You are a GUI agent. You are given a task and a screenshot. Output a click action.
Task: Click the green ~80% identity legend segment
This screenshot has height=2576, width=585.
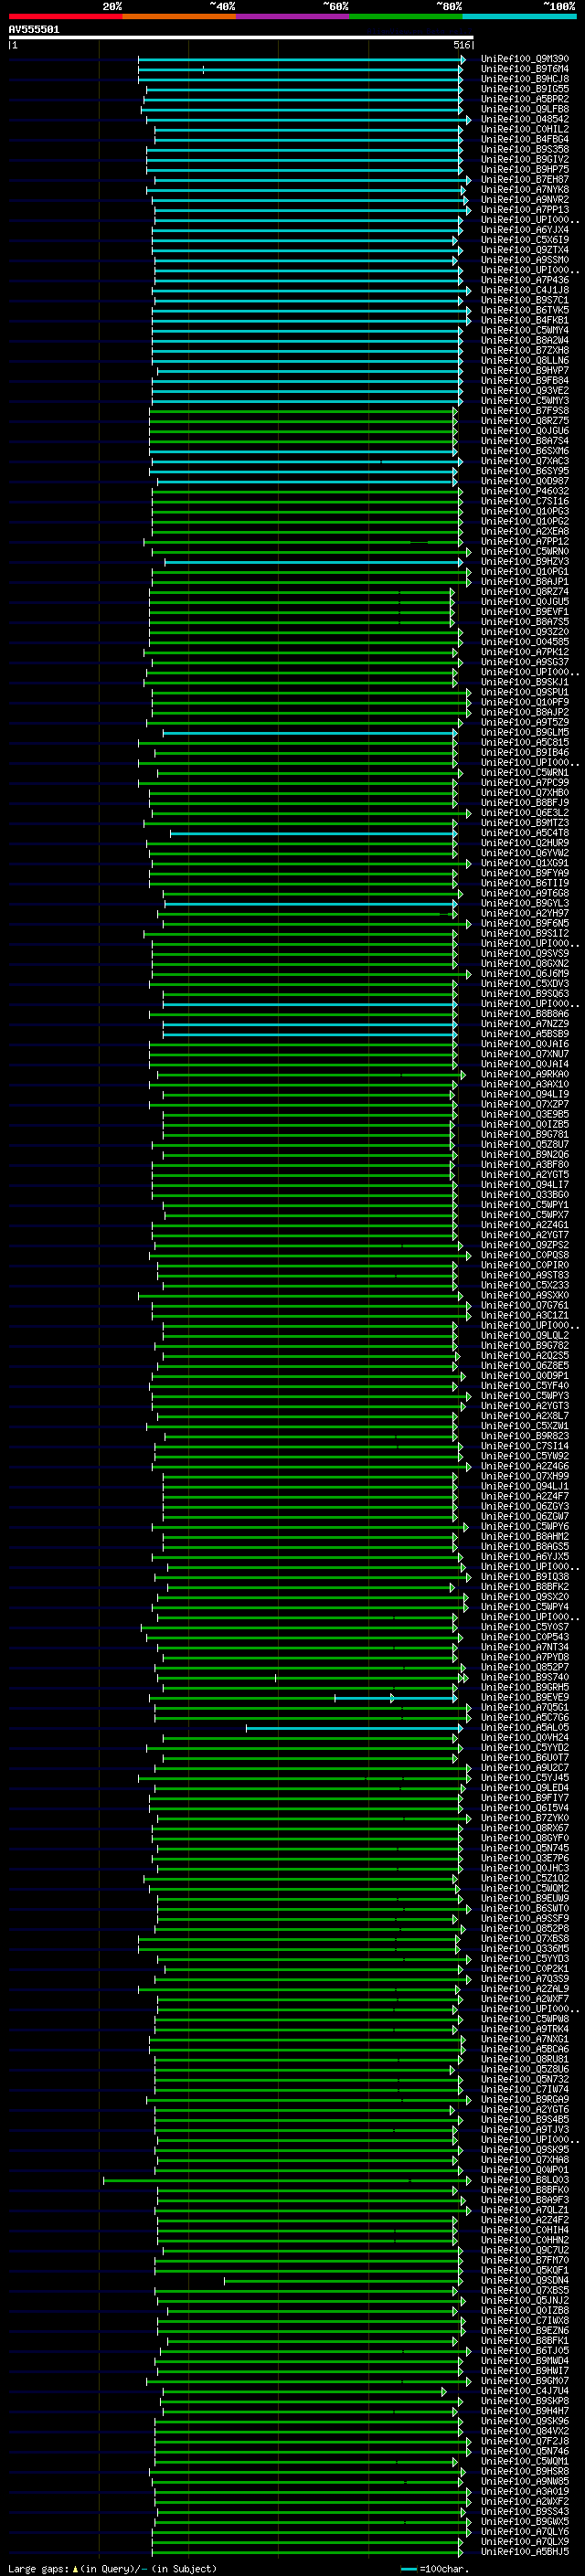click(x=406, y=16)
